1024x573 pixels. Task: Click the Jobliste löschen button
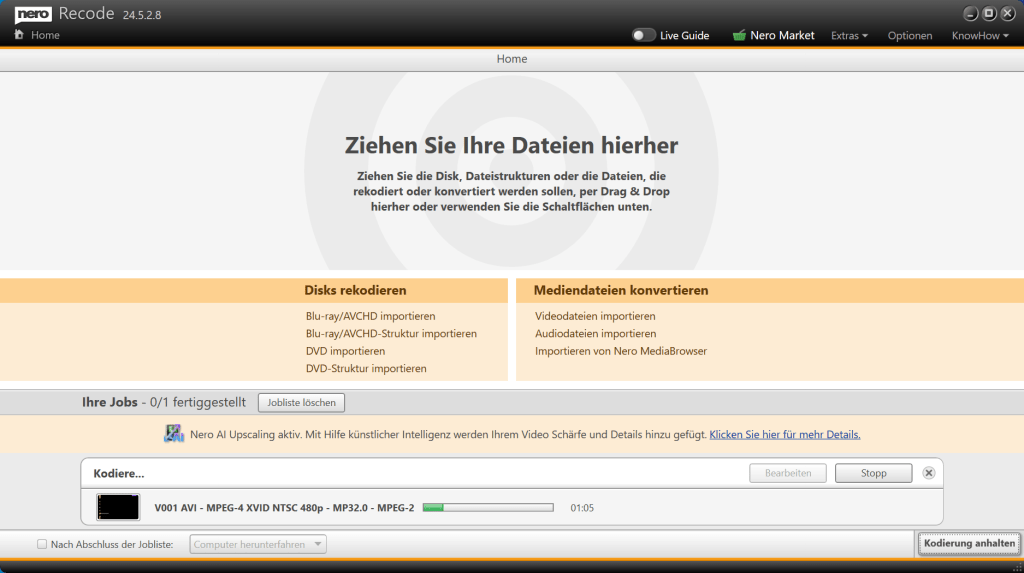302,402
